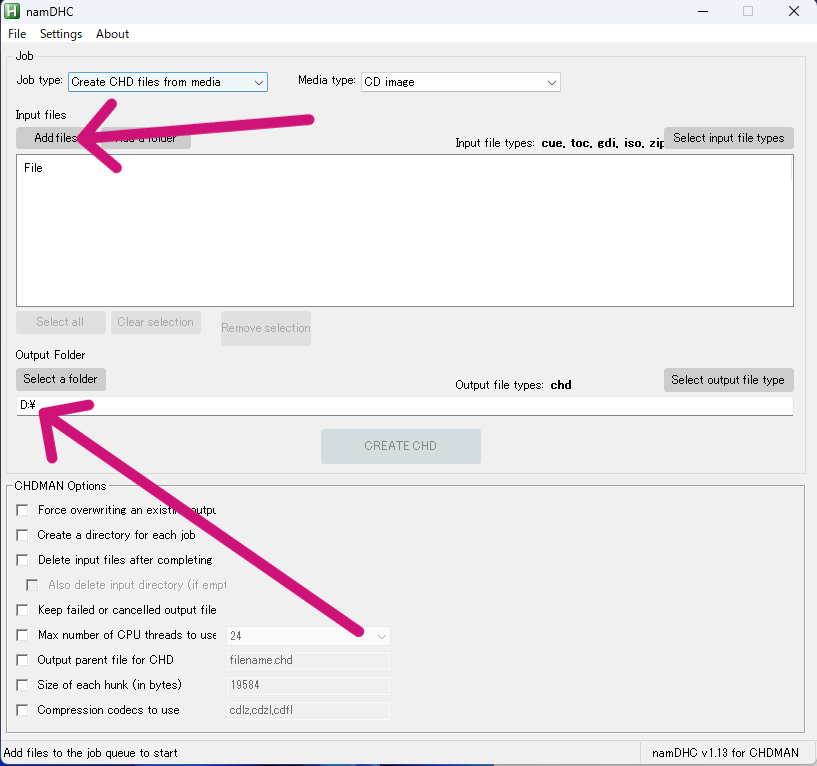Screen dimensions: 817x766
Task: Open the File menu
Action: click(x=17, y=34)
